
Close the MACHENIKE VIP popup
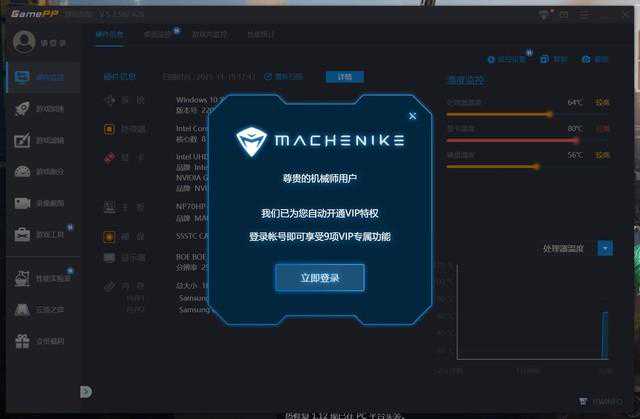412,116
